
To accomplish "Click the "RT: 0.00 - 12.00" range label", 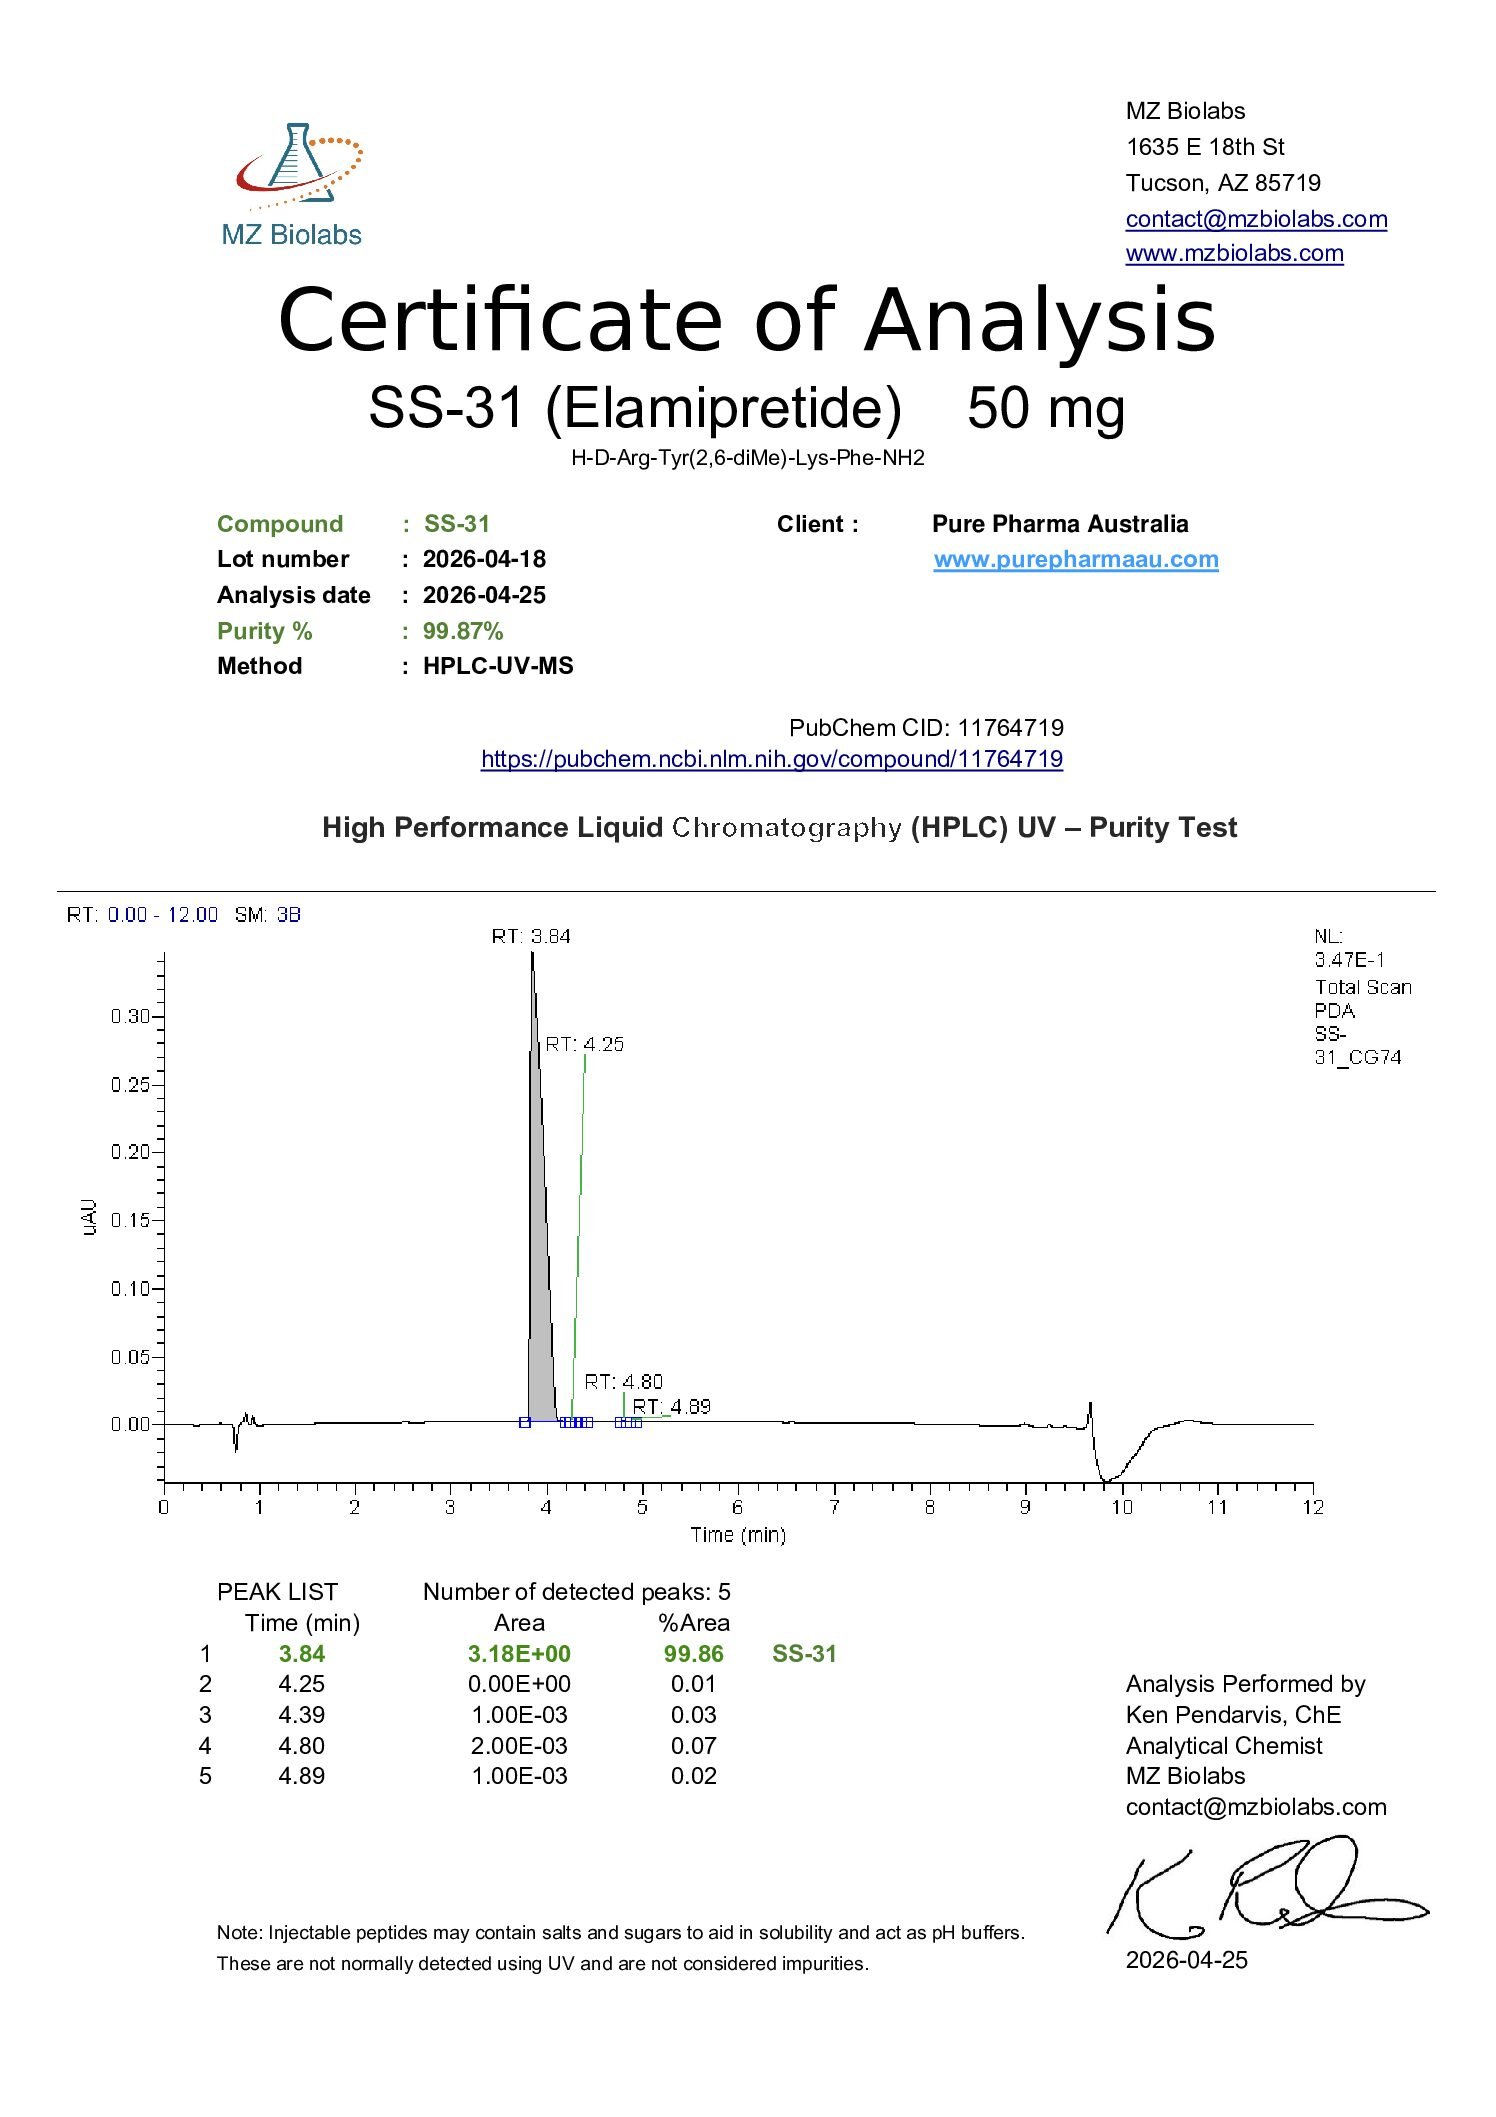I will click(142, 915).
